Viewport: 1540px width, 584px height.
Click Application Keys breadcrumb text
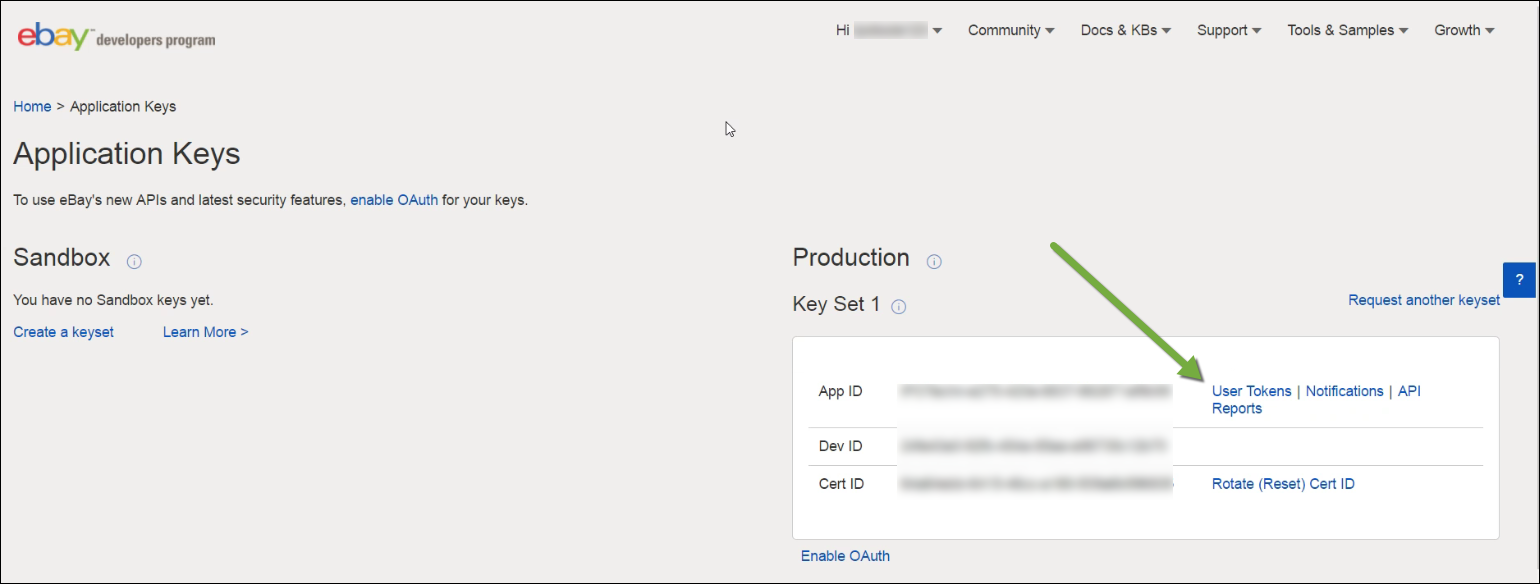(123, 106)
